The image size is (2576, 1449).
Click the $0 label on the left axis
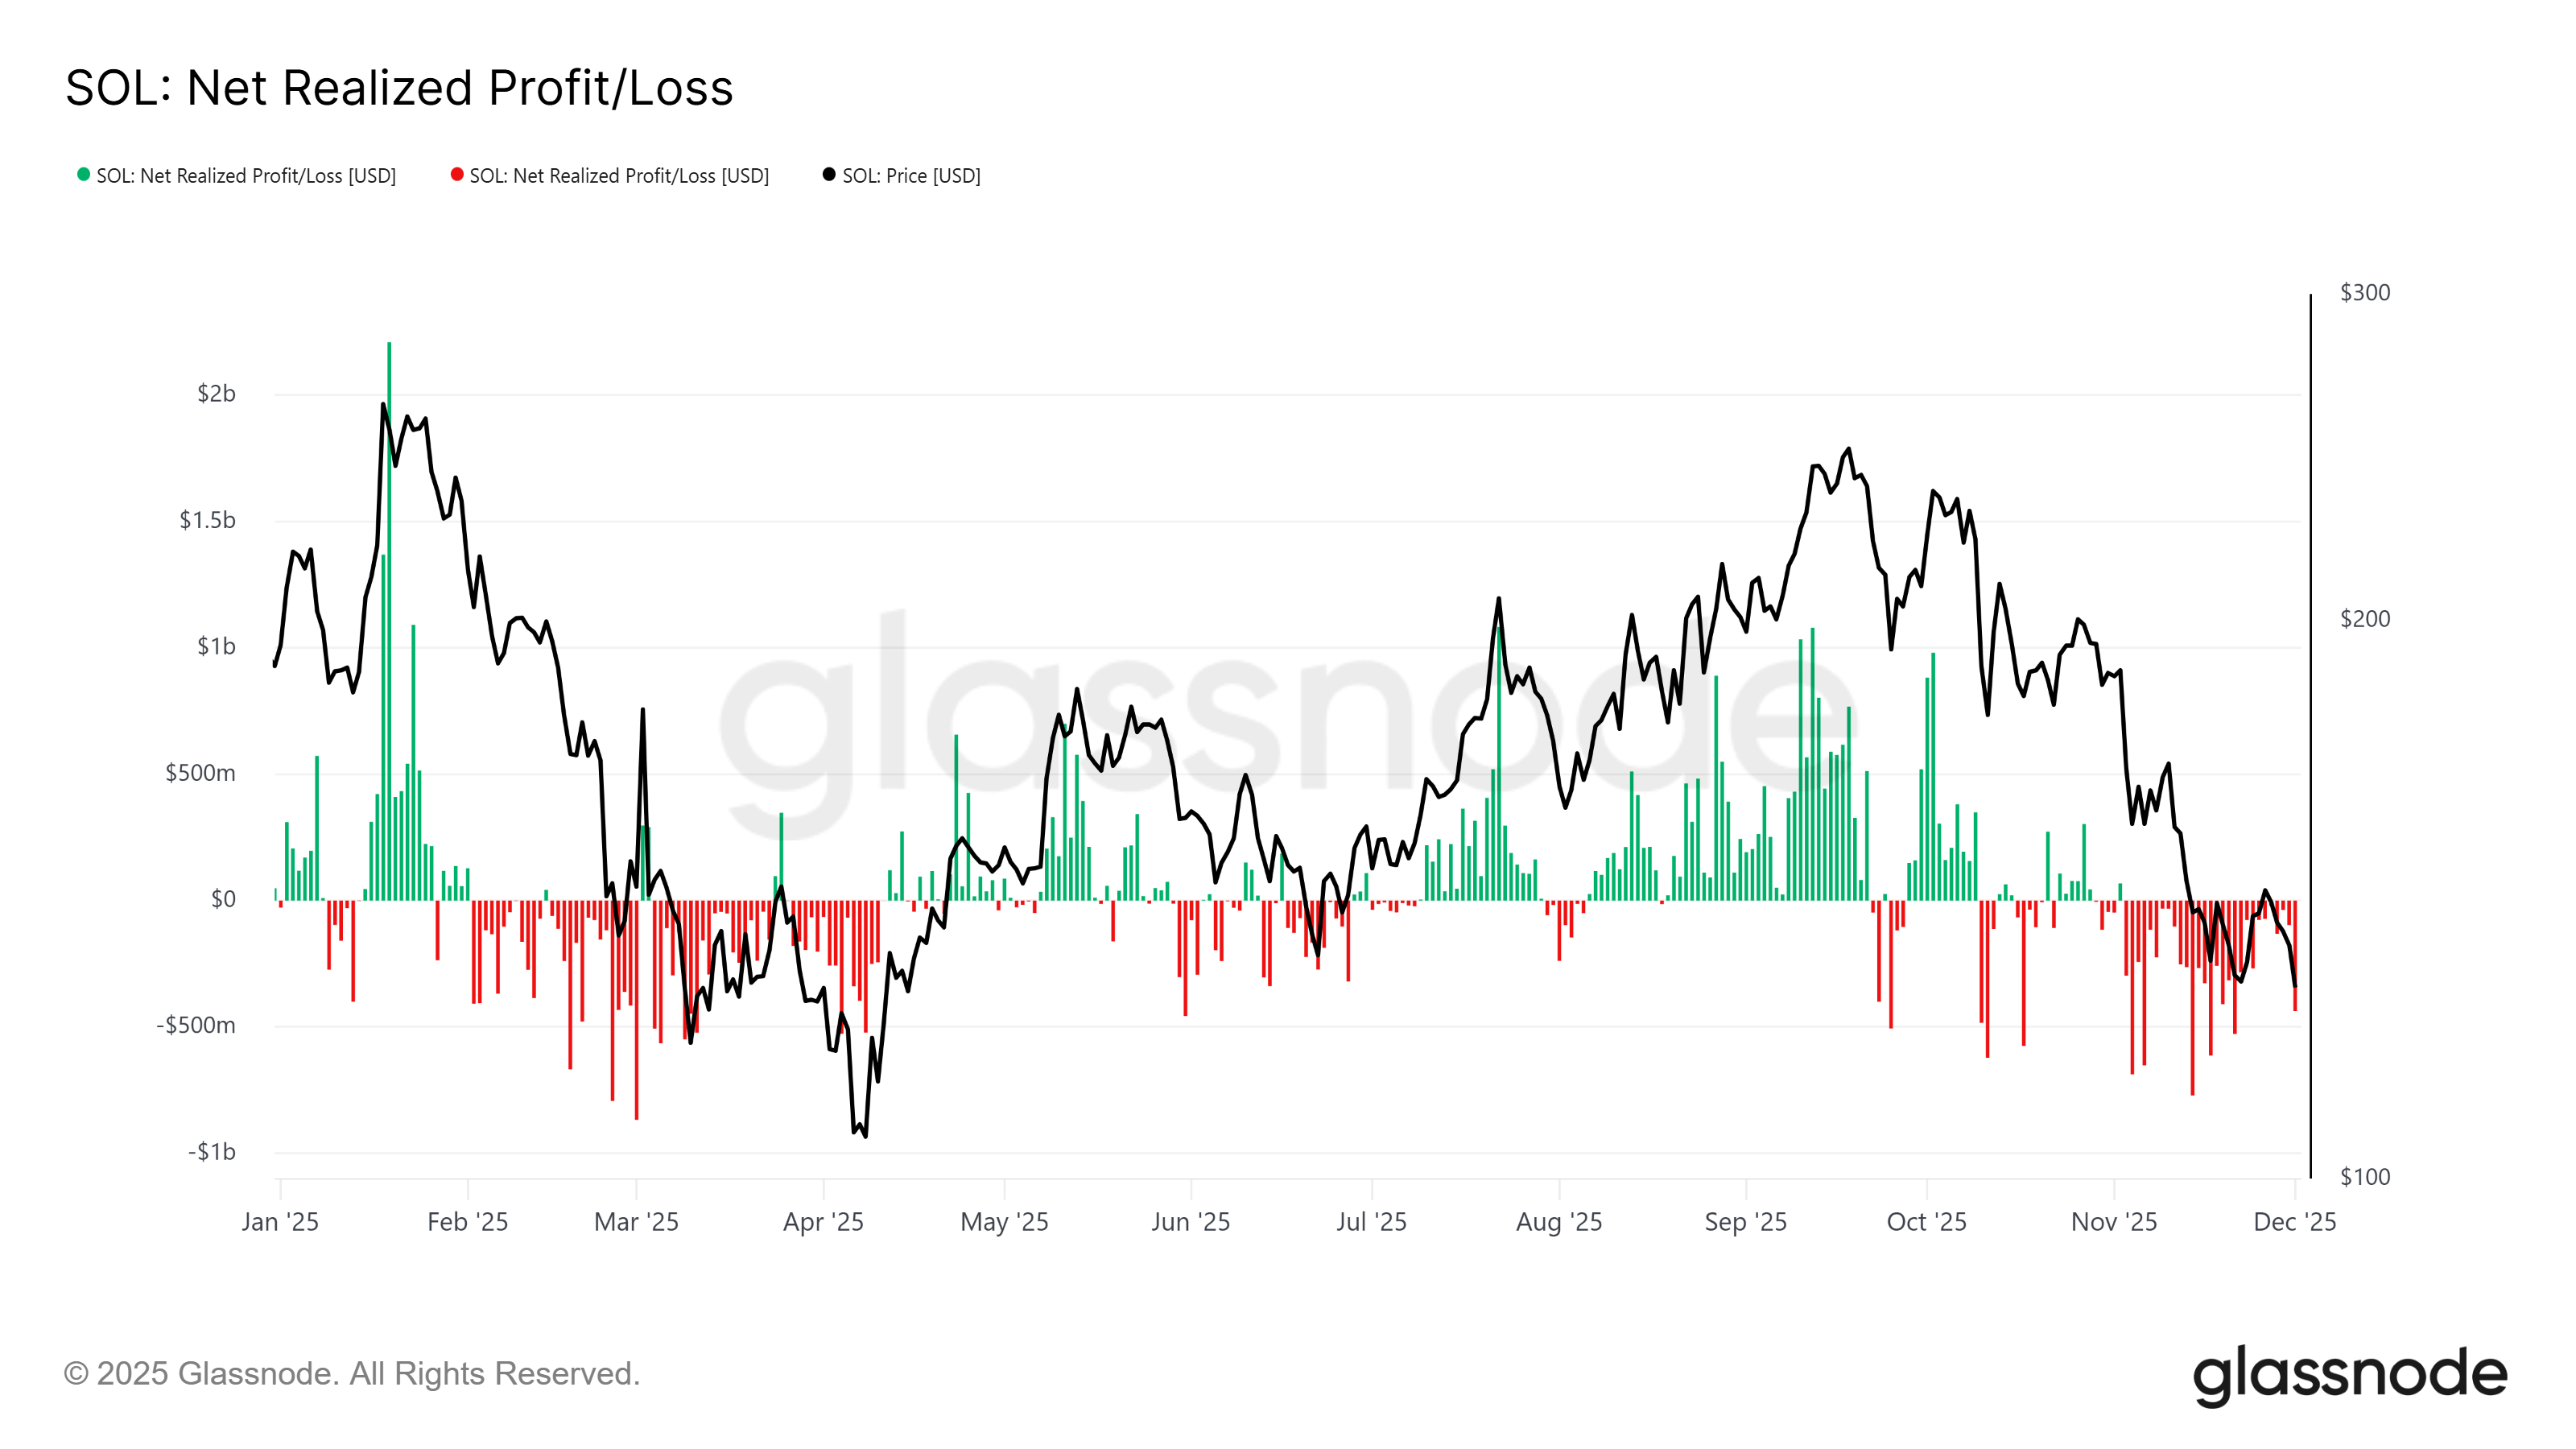click(223, 899)
